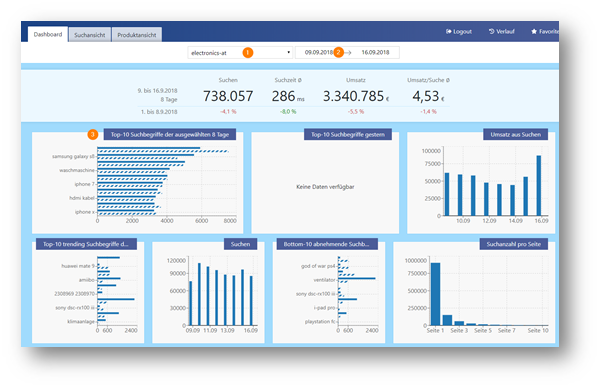Click the Favoriten star icon

[534, 31]
